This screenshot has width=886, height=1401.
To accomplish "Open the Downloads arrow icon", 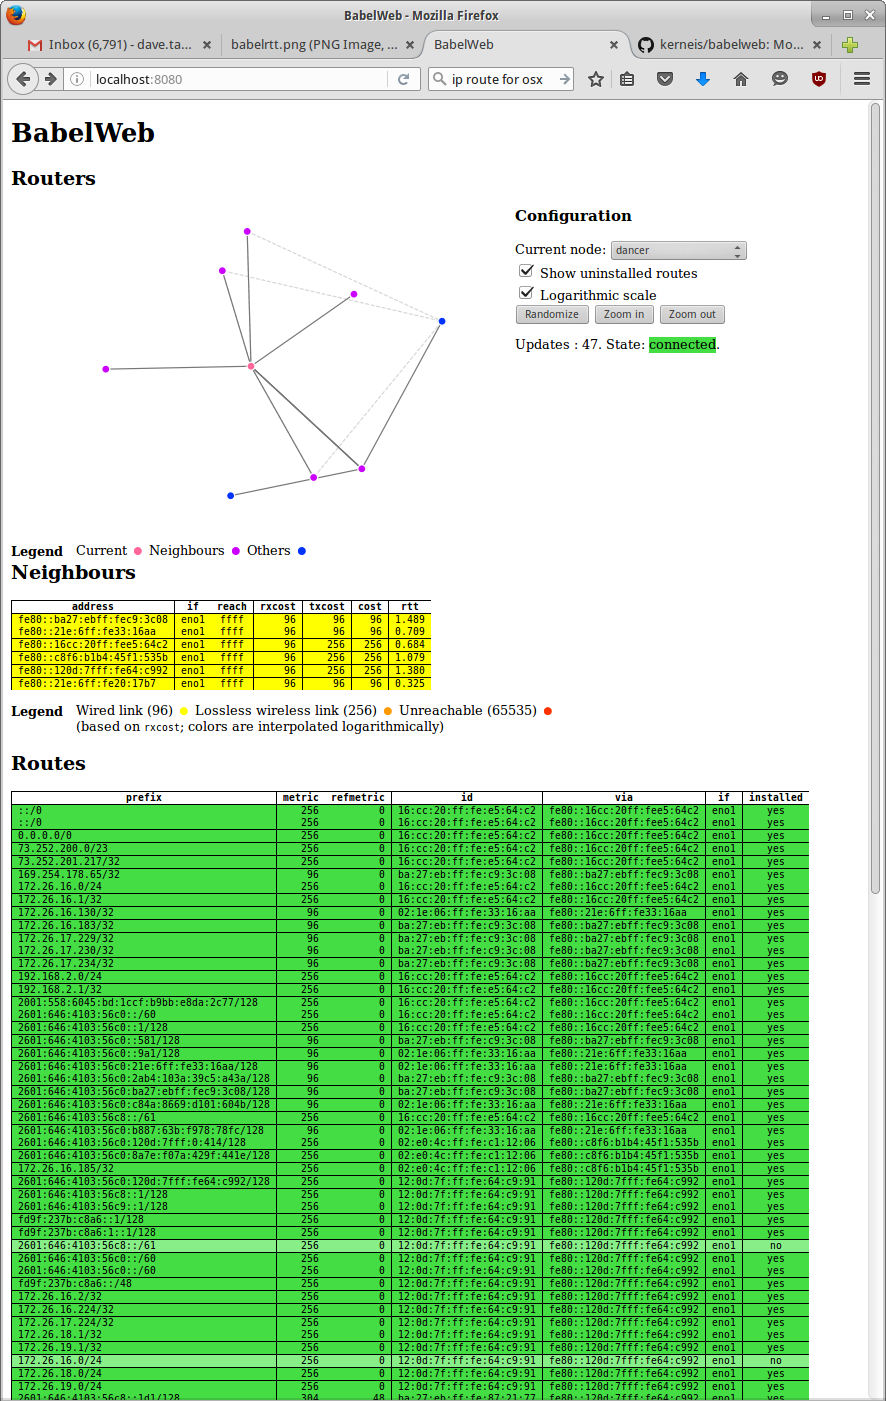I will point(703,79).
